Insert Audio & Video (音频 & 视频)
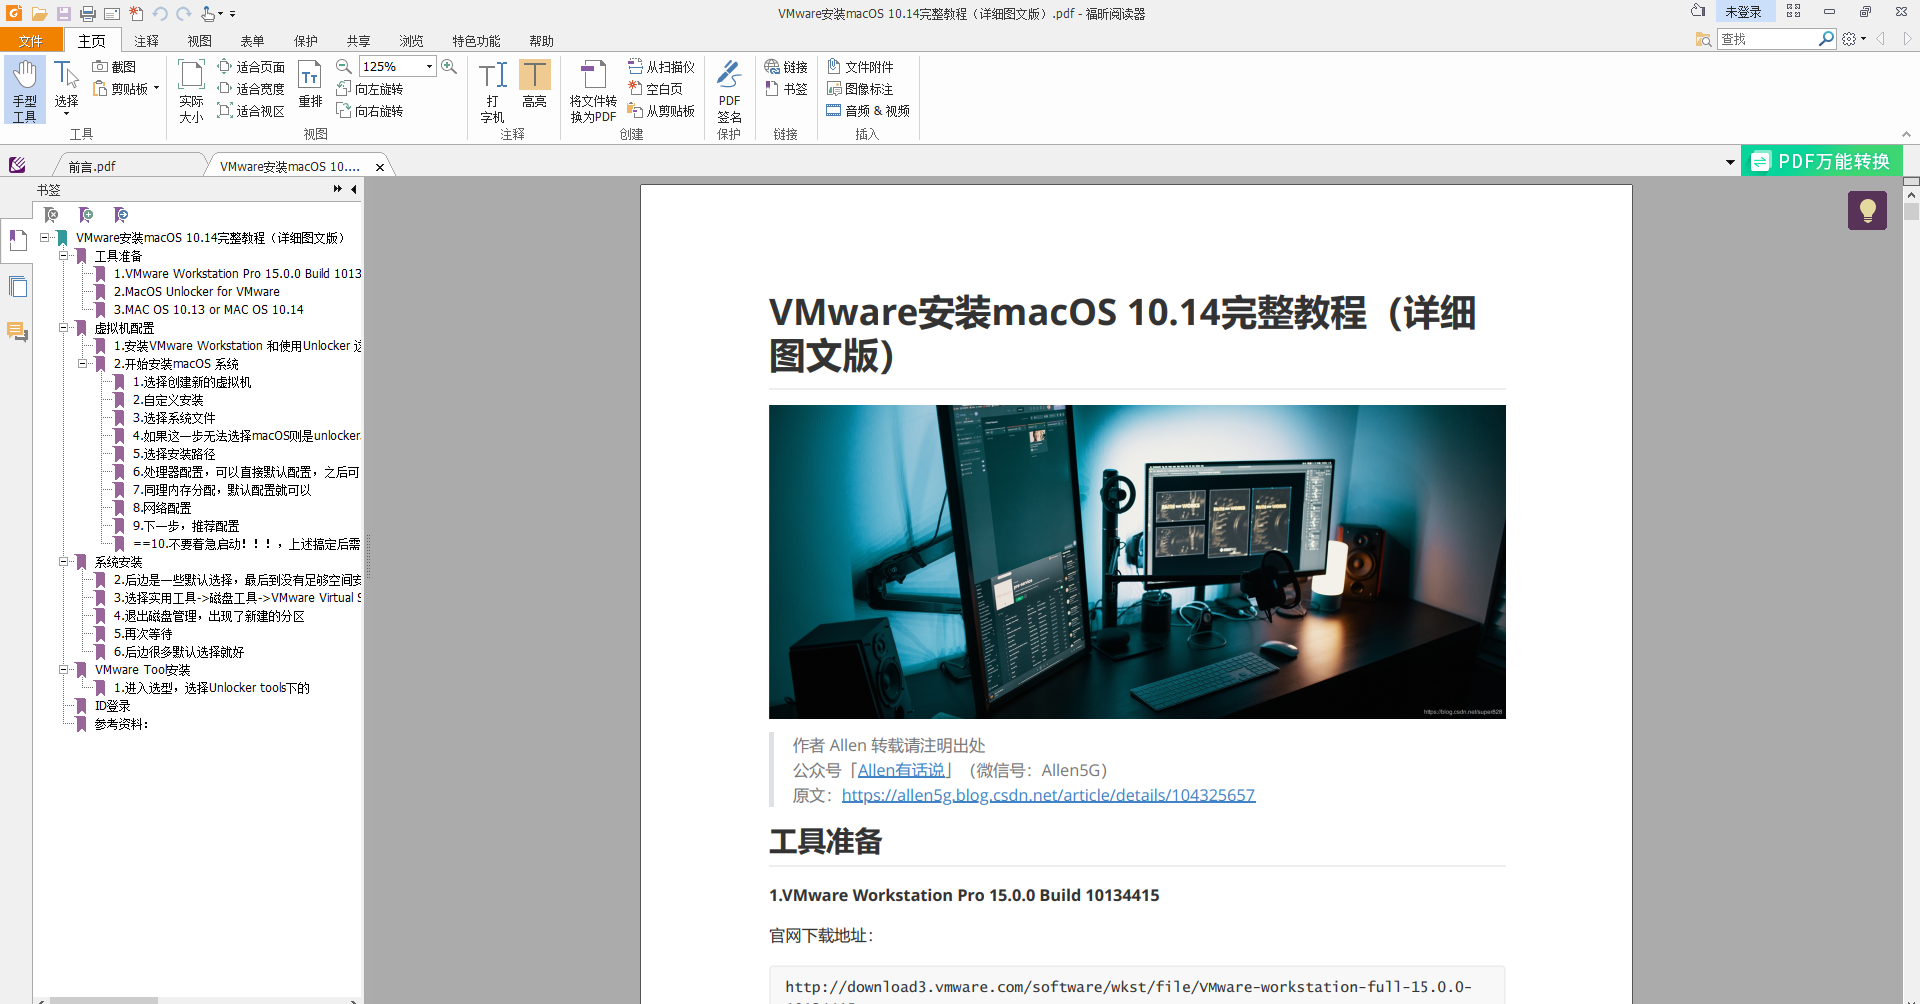 click(868, 111)
